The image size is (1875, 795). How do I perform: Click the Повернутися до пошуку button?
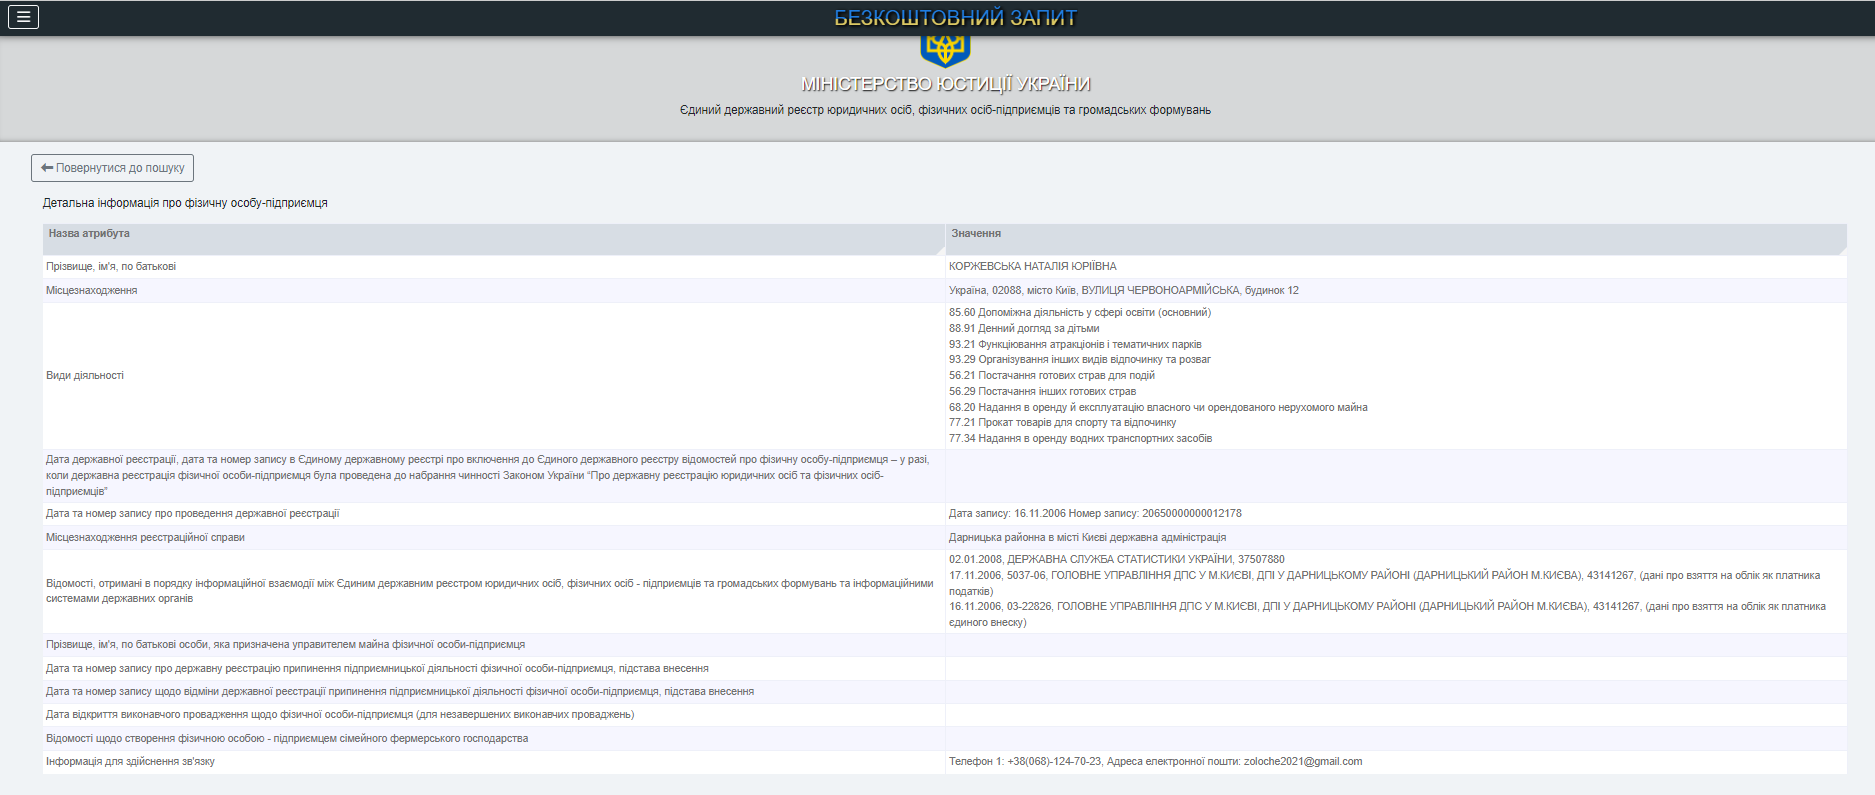[x=112, y=168]
